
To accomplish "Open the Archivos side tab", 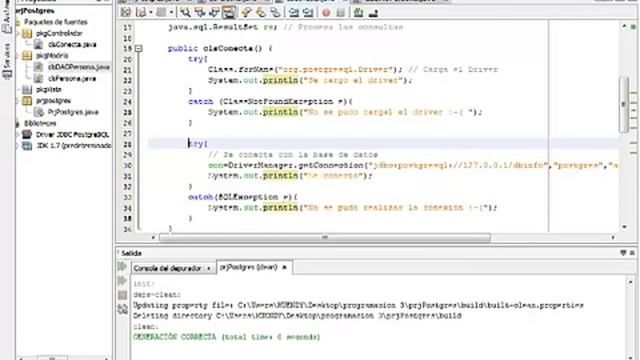I will (x=7, y=16).
